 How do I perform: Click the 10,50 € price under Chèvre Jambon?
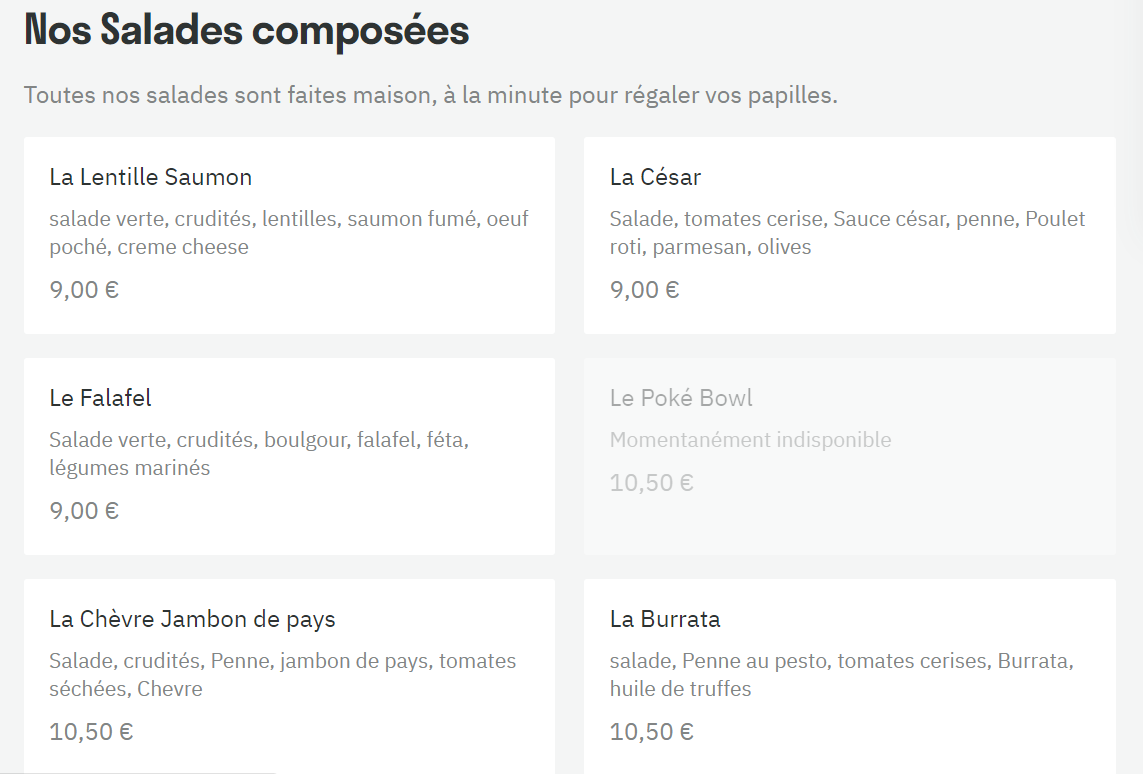(x=91, y=732)
